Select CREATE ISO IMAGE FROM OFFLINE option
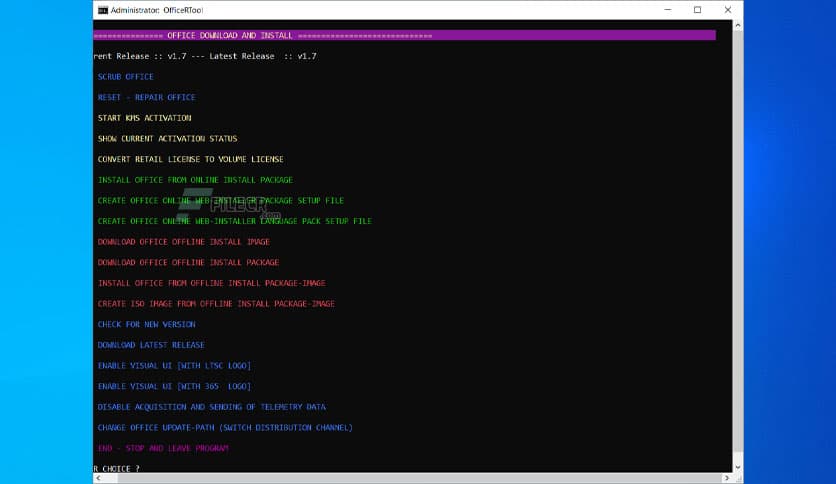This screenshot has width=836, height=484. pos(216,304)
